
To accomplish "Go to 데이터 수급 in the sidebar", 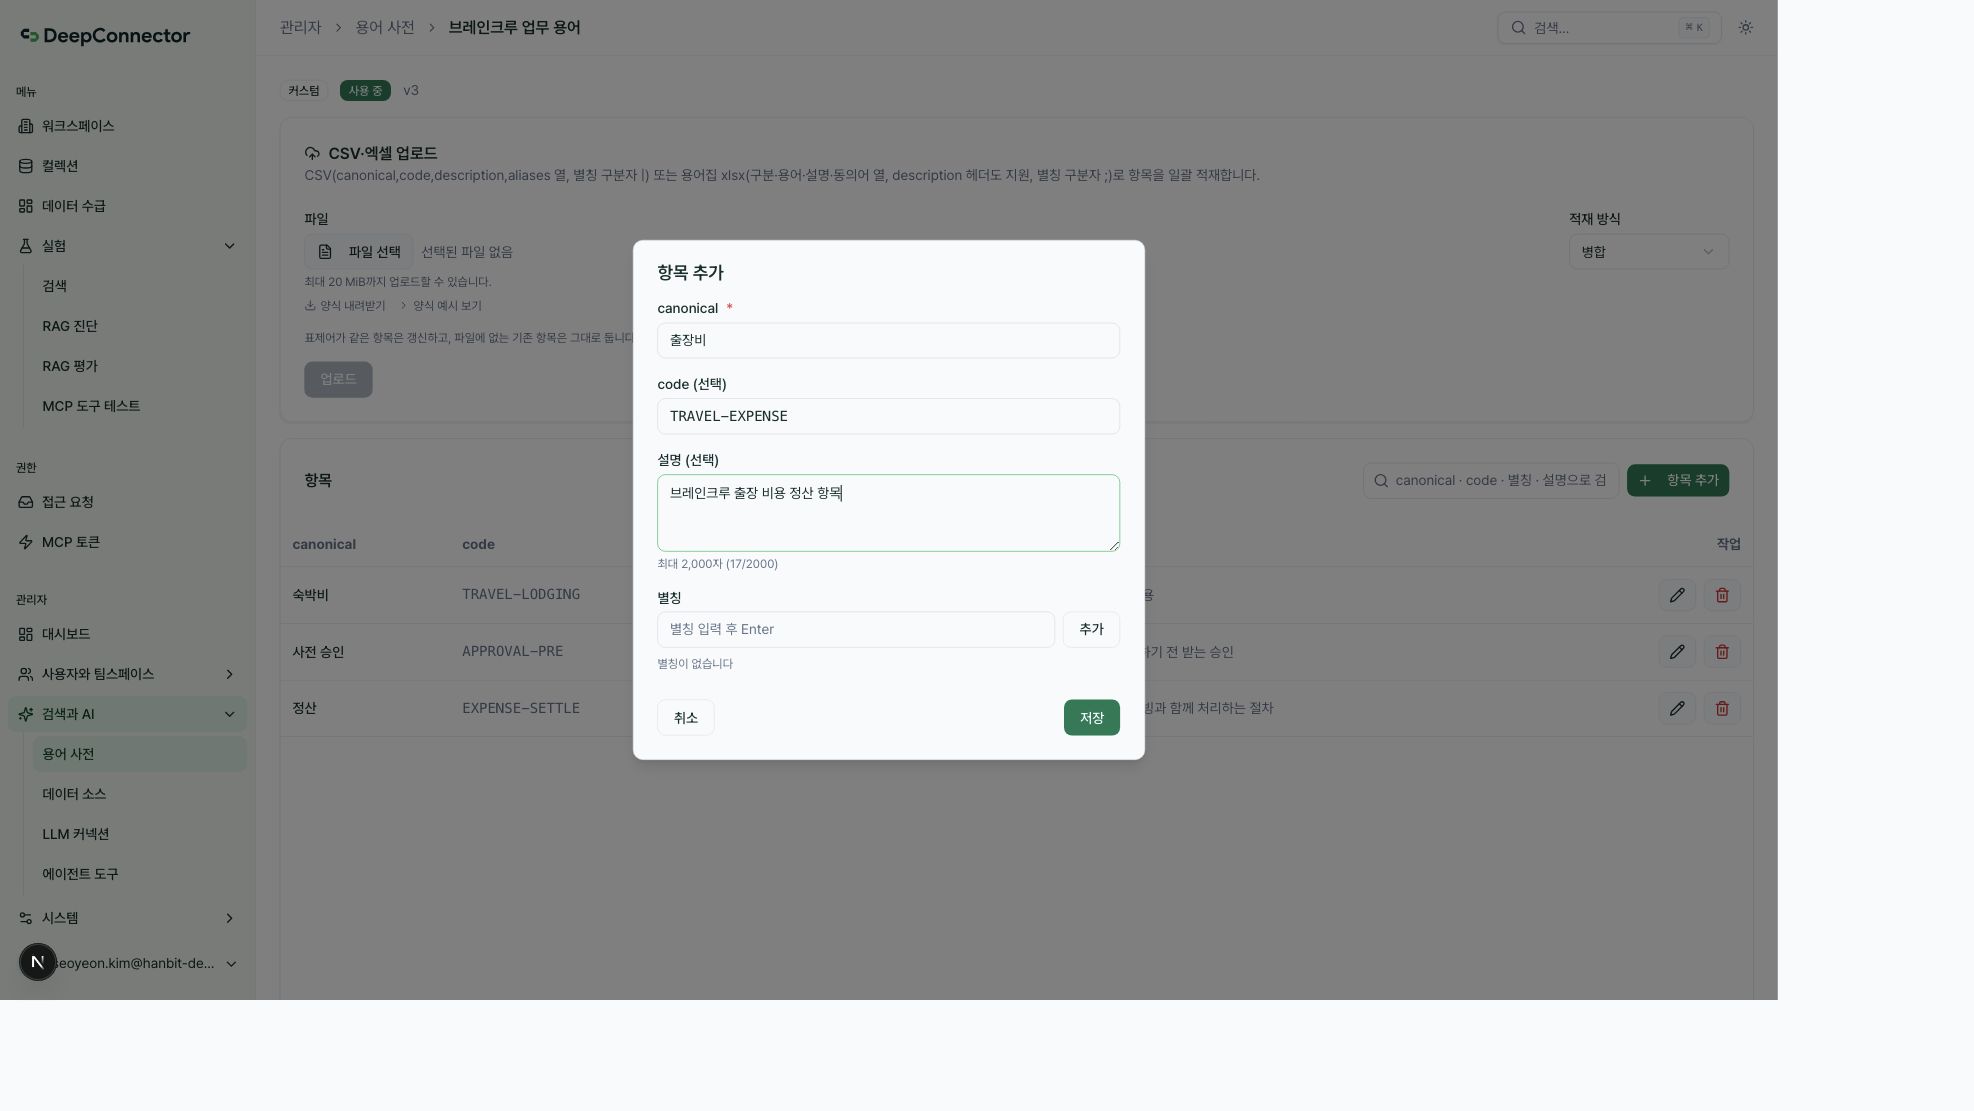I will tap(128, 206).
